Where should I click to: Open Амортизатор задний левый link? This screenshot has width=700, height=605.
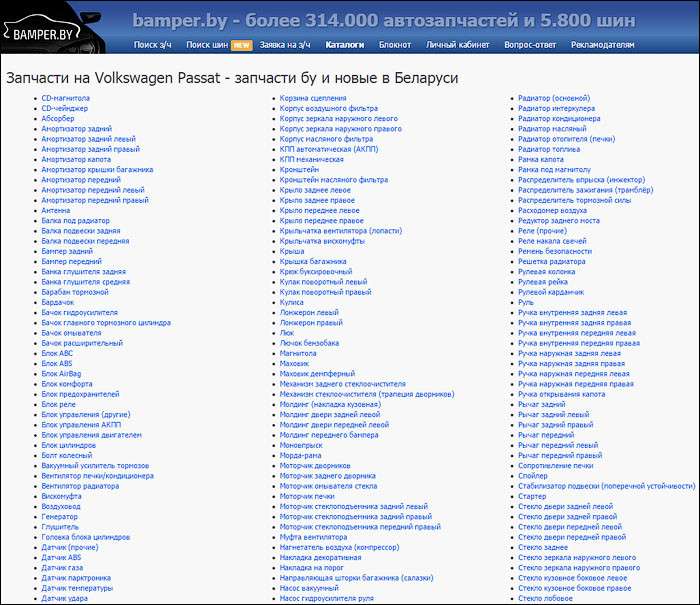[88, 139]
